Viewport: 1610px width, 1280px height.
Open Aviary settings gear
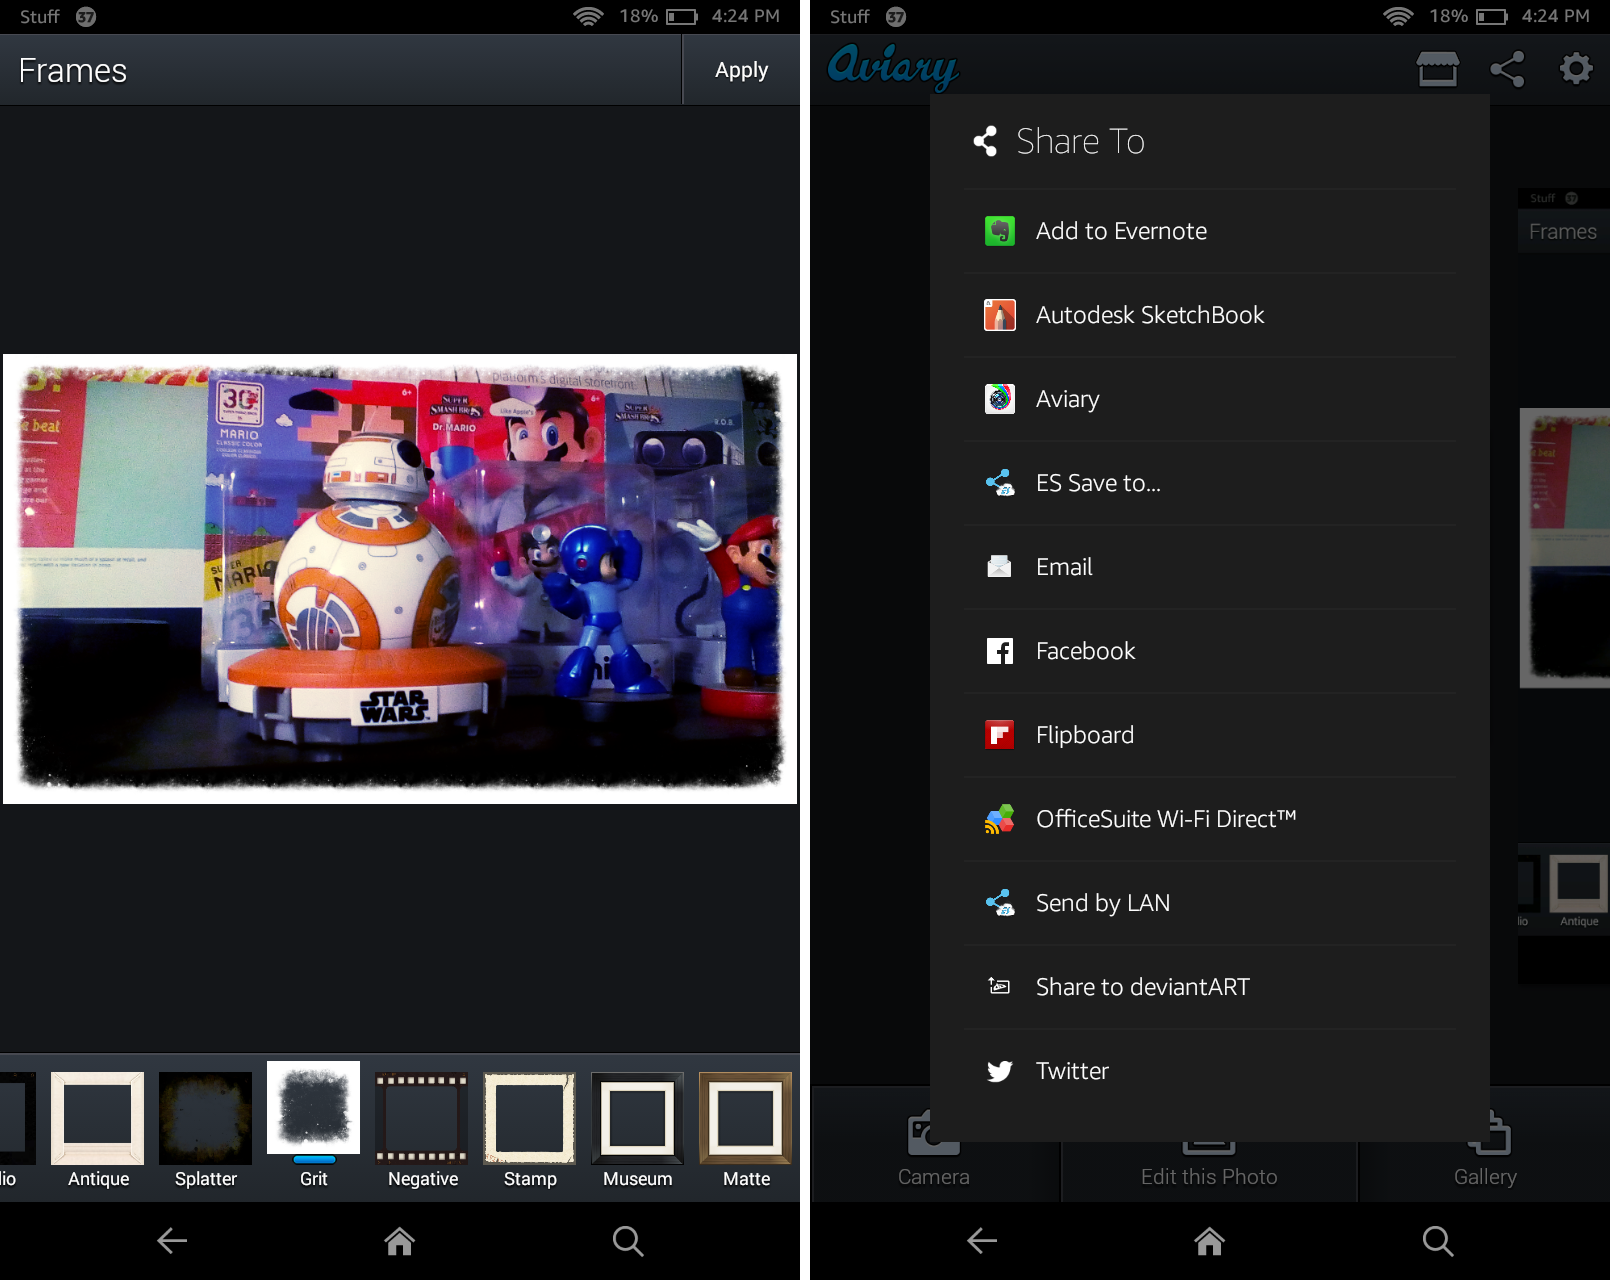tap(1576, 69)
